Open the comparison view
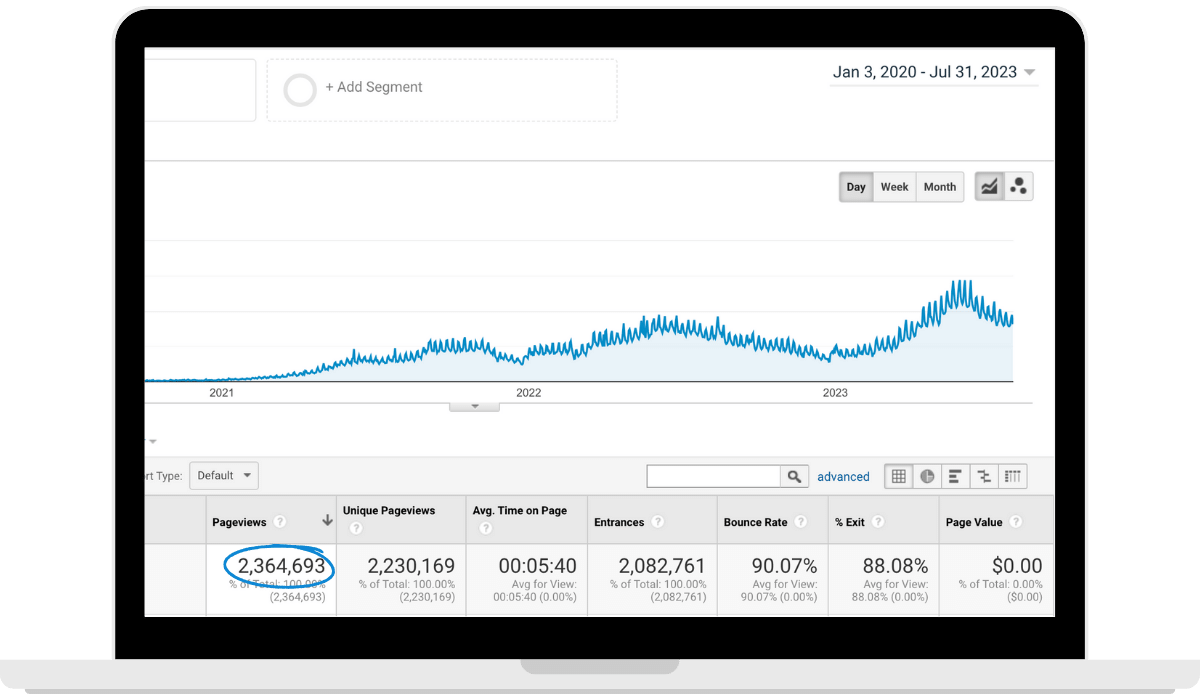 [983, 477]
